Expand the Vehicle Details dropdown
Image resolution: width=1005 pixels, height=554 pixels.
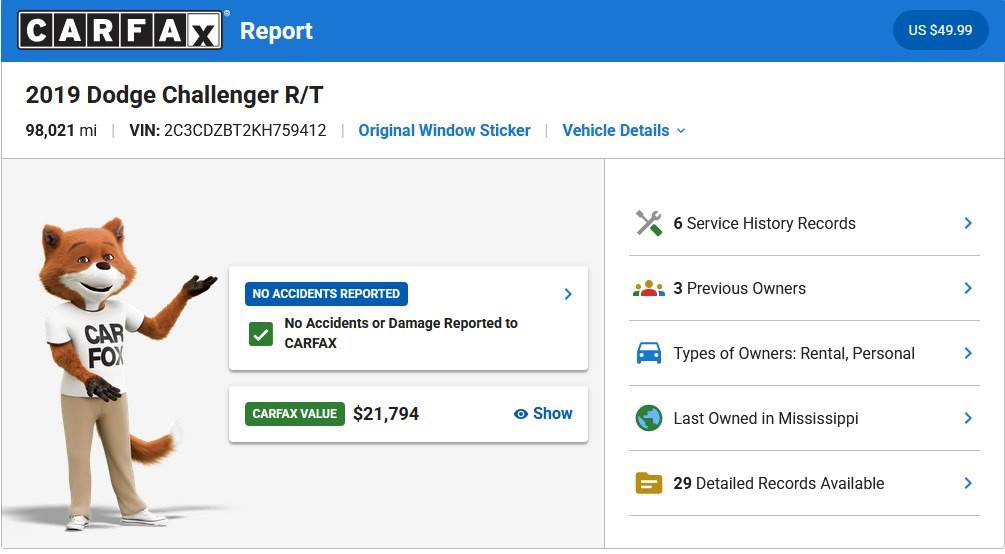pyautogui.click(x=624, y=130)
